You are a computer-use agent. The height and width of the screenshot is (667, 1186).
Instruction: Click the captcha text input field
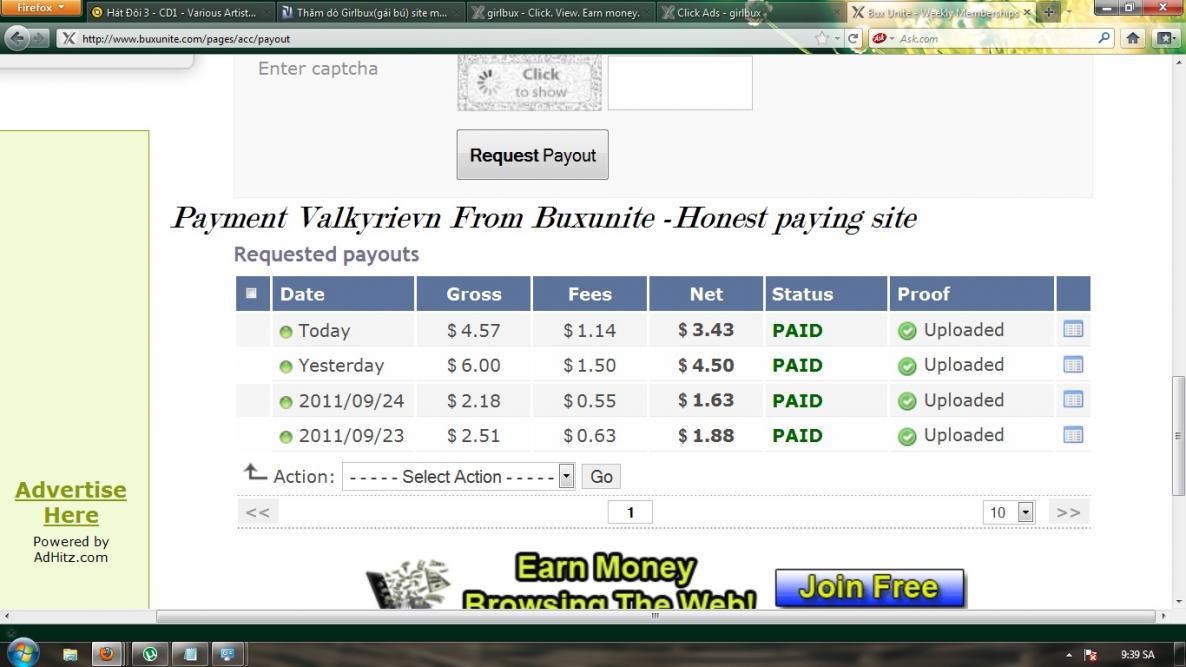click(x=680, y=82)
